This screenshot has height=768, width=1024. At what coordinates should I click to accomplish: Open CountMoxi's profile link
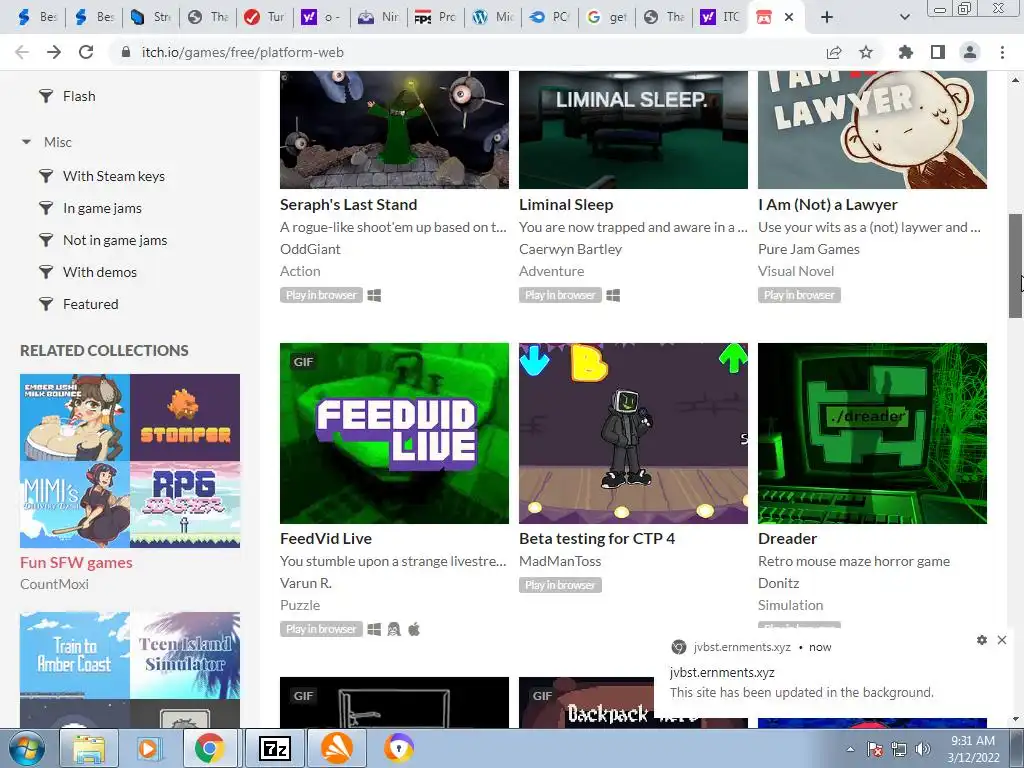[54, 584]
